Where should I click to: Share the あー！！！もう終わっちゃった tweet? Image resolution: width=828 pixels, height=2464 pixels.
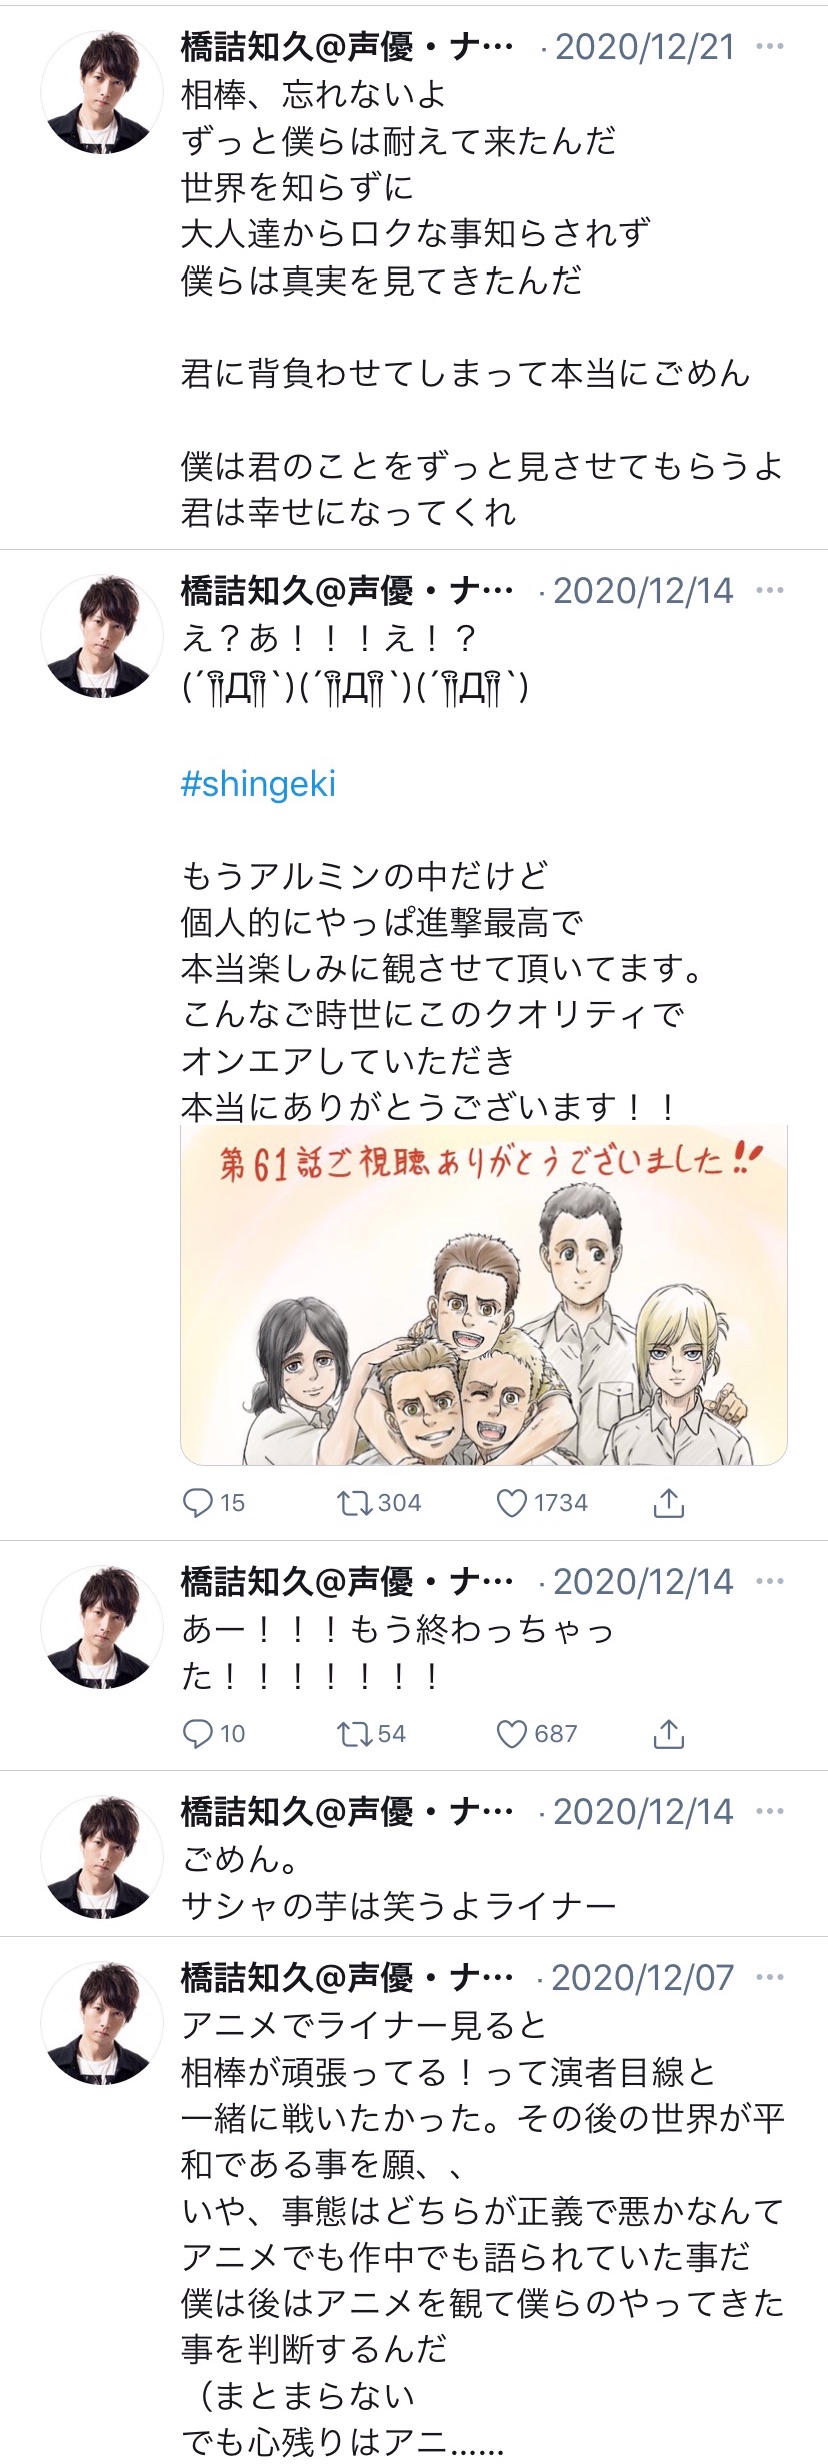coord(668,1733)
